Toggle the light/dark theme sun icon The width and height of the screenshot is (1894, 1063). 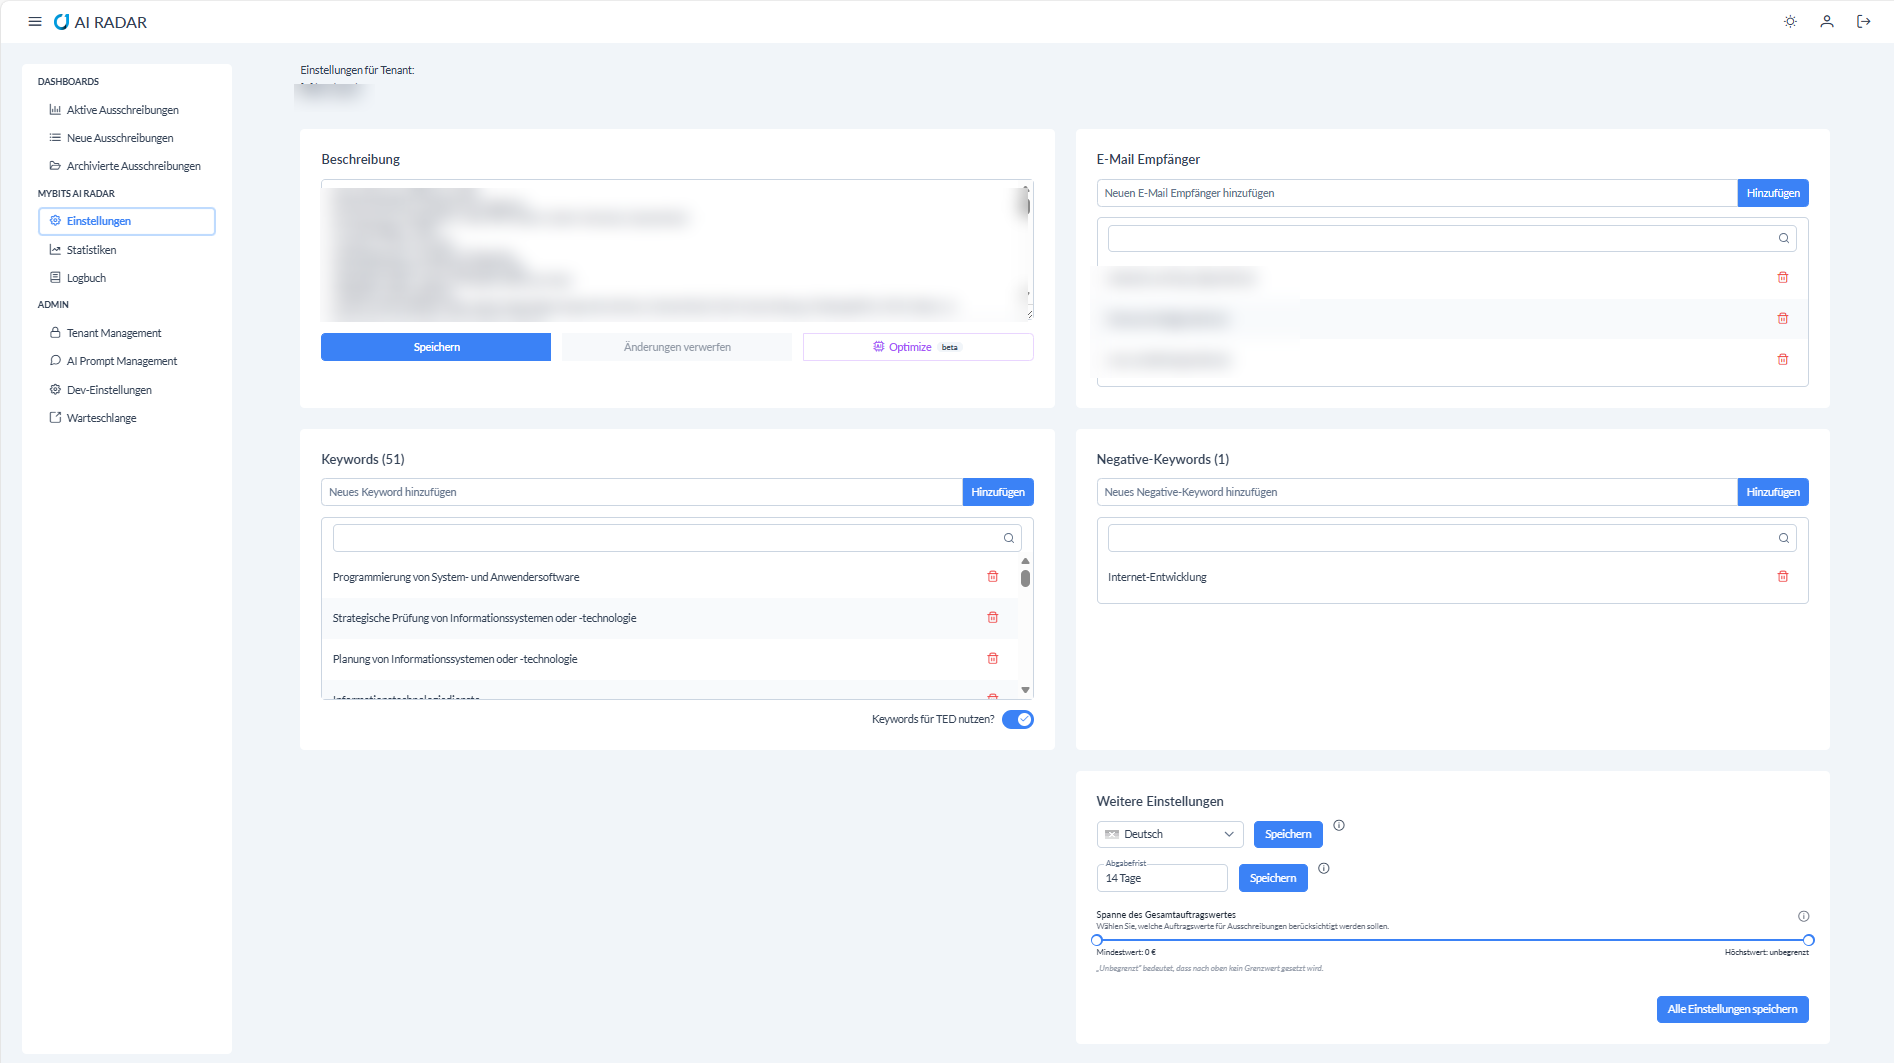click(1790, 22)
